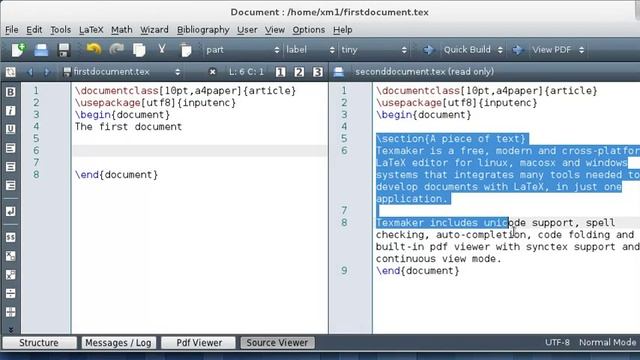
Task: Open the LaTeX menu
Action: pyautogui.click(x=91, y=30)
